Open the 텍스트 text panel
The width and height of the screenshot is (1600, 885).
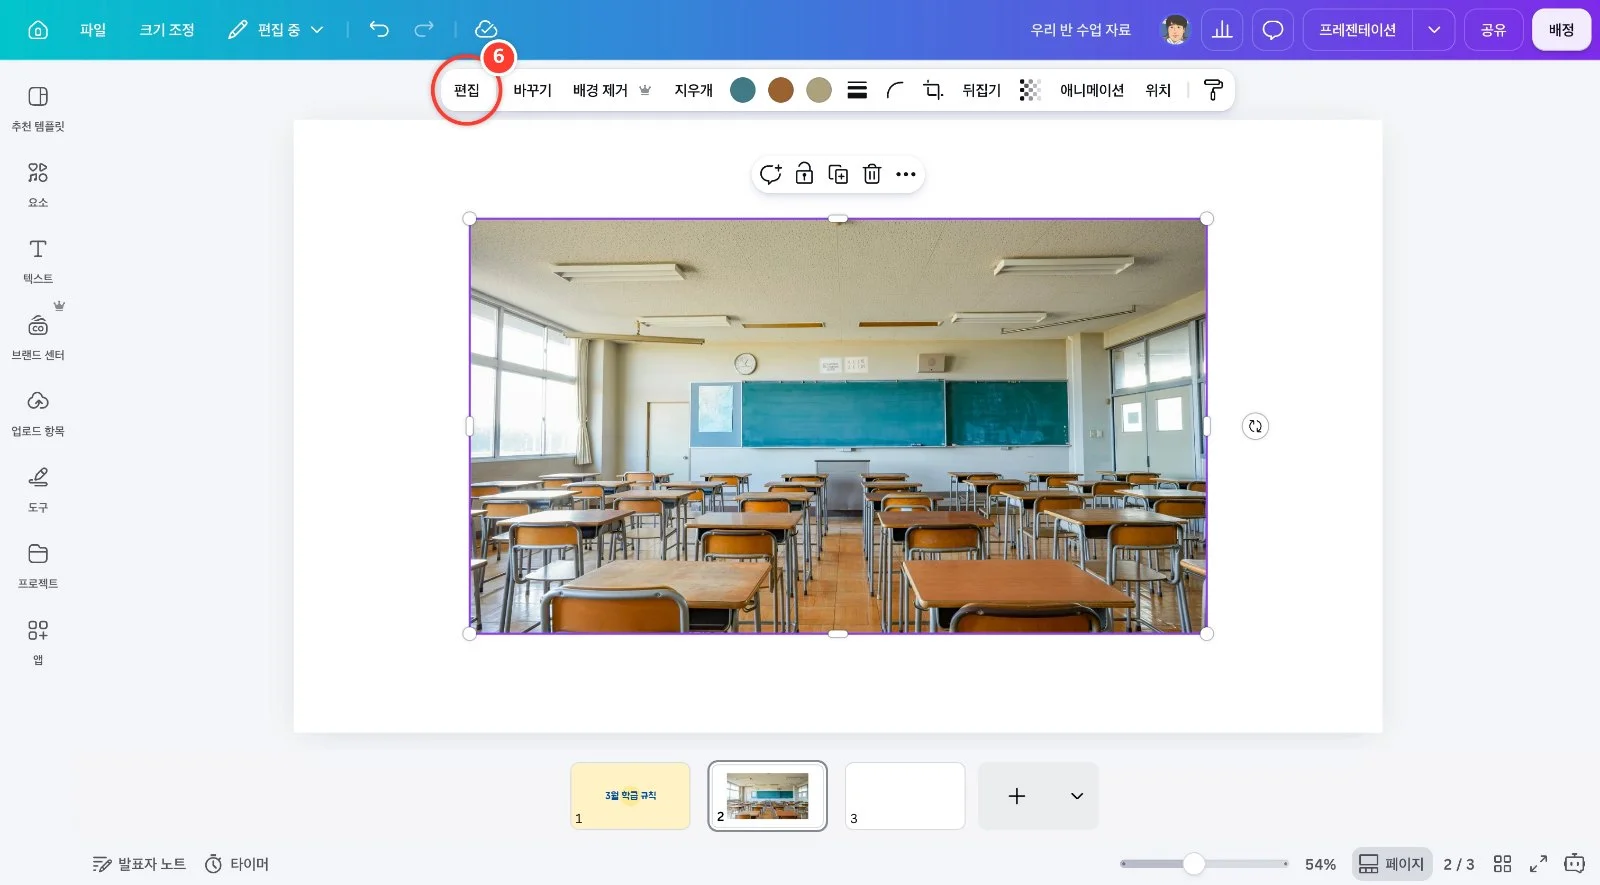tap(38, 261)
